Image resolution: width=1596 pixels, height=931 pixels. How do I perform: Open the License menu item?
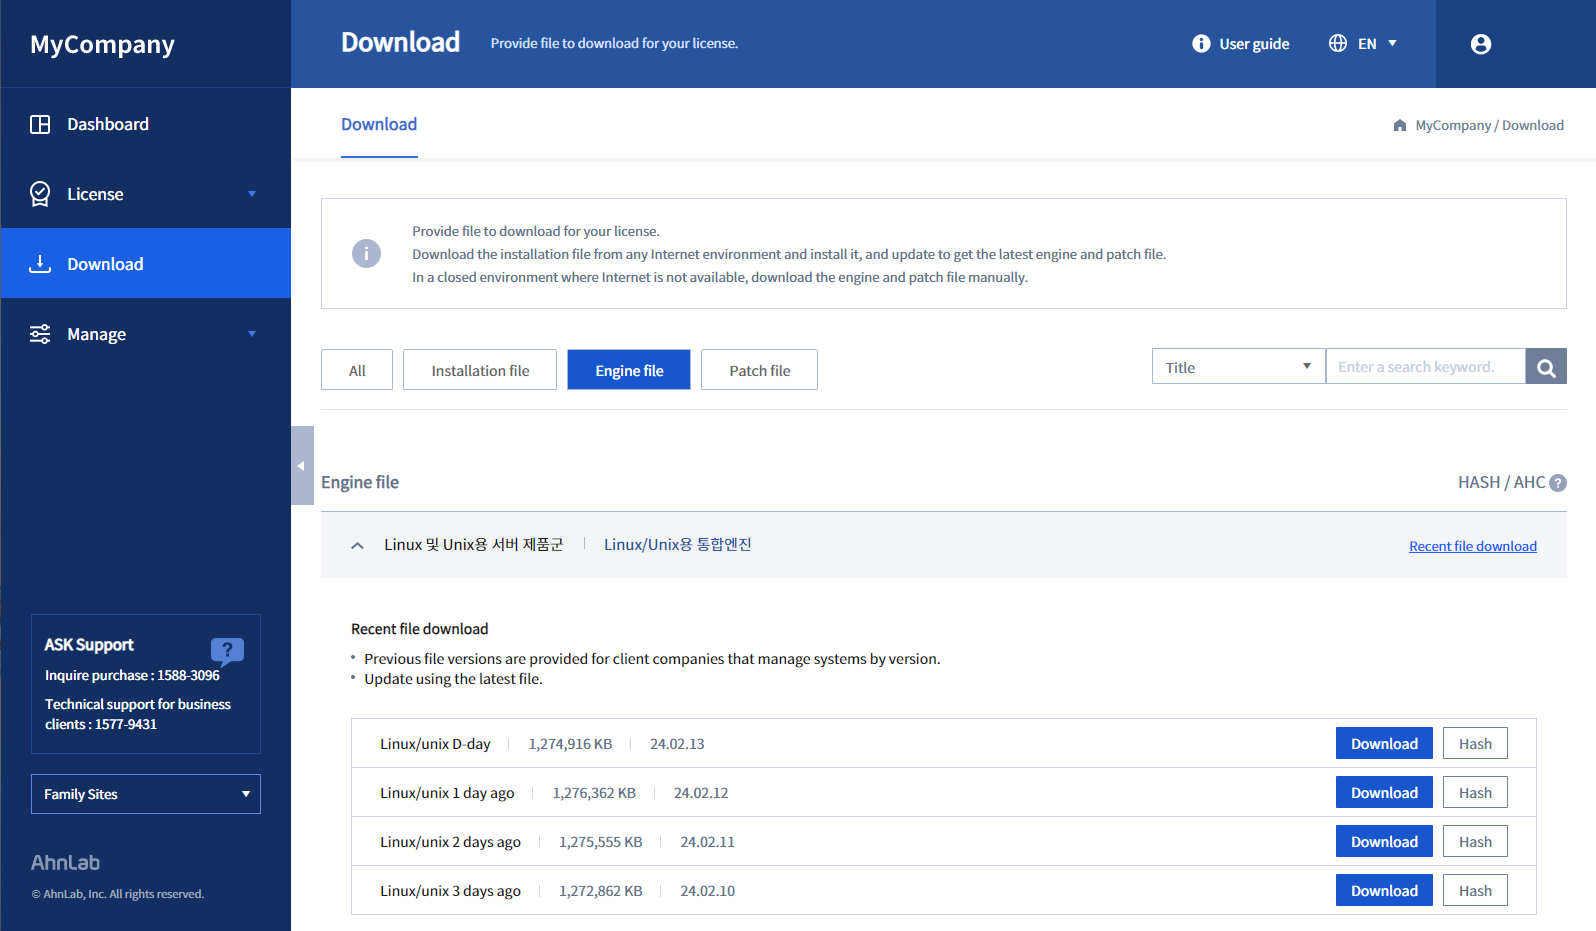click(x=146, y=194)
